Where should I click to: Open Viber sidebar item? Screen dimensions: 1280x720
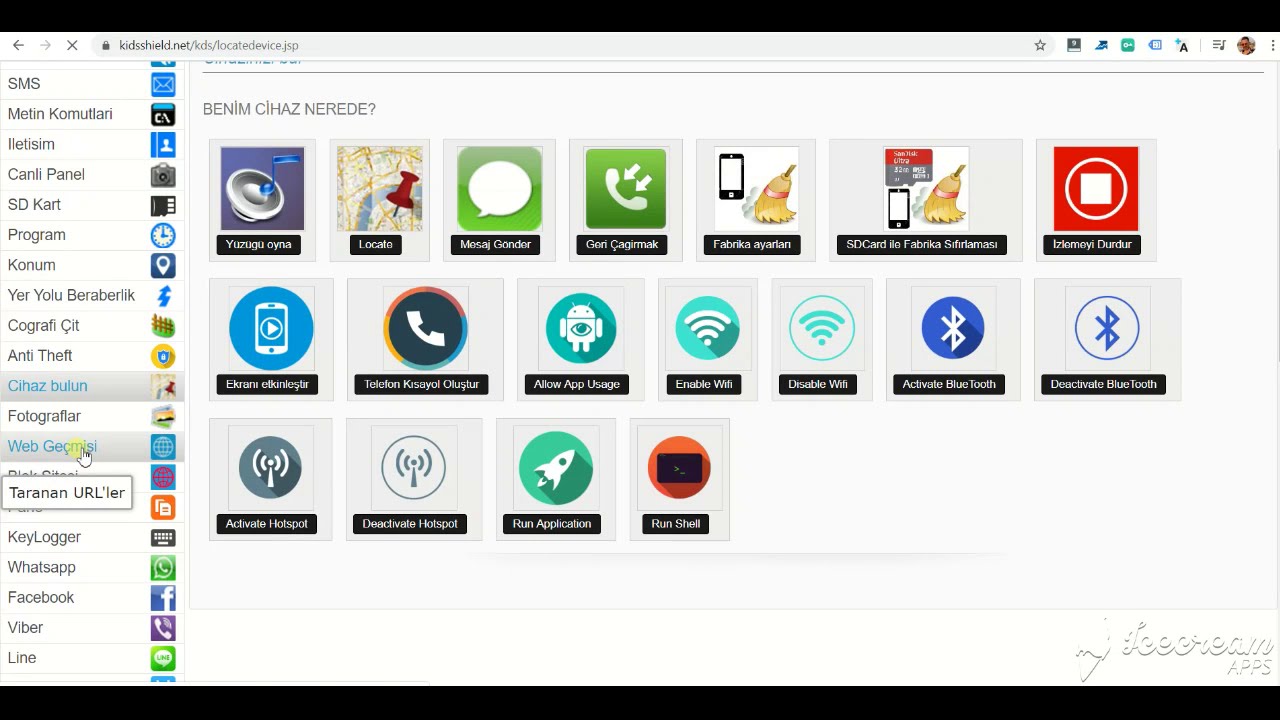[x=92, y=627]
